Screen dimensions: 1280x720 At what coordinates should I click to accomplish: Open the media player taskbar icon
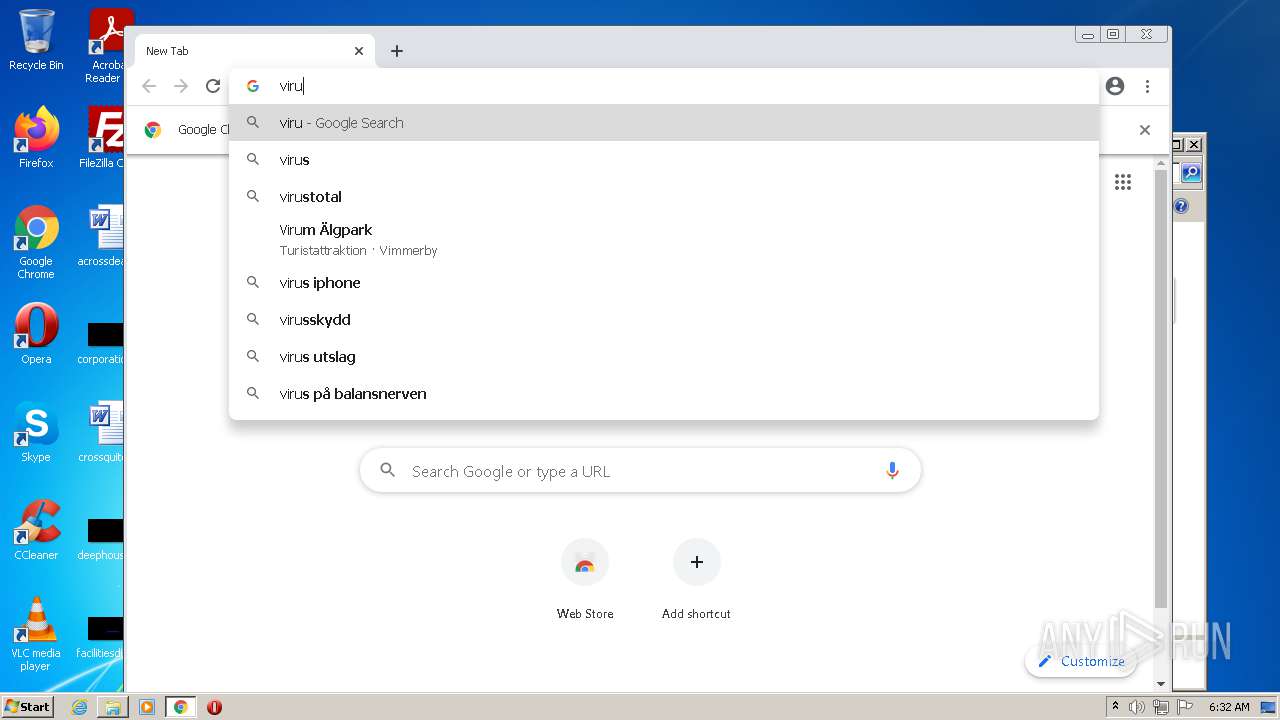click(147, 707)
